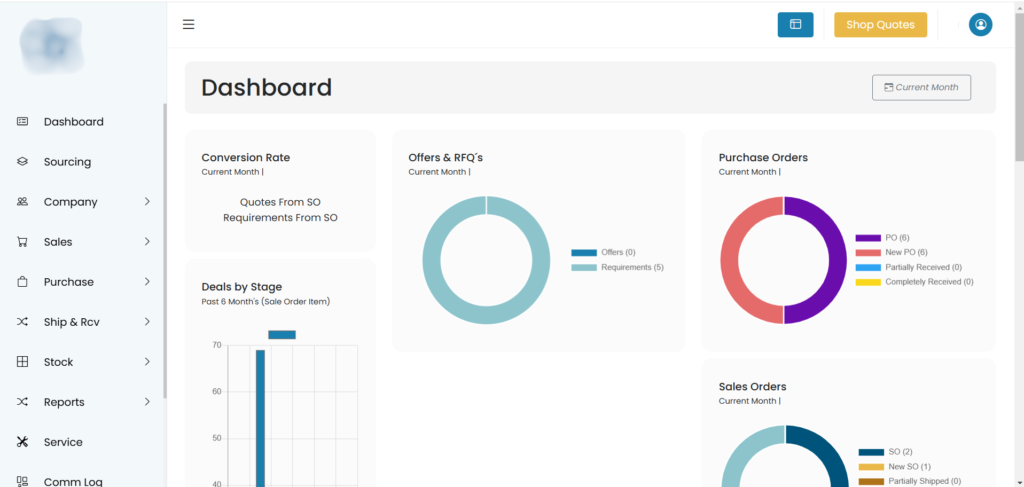Toggle Deals by Stage blue legend box

[282, 335]
